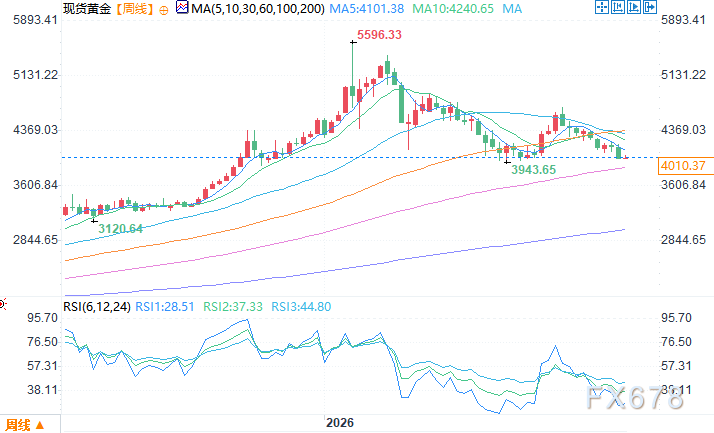The width and height of the screenshot is (714, 433).
Task: Toggle the MA5:4101.38 line label
Action: coord(367,9)
